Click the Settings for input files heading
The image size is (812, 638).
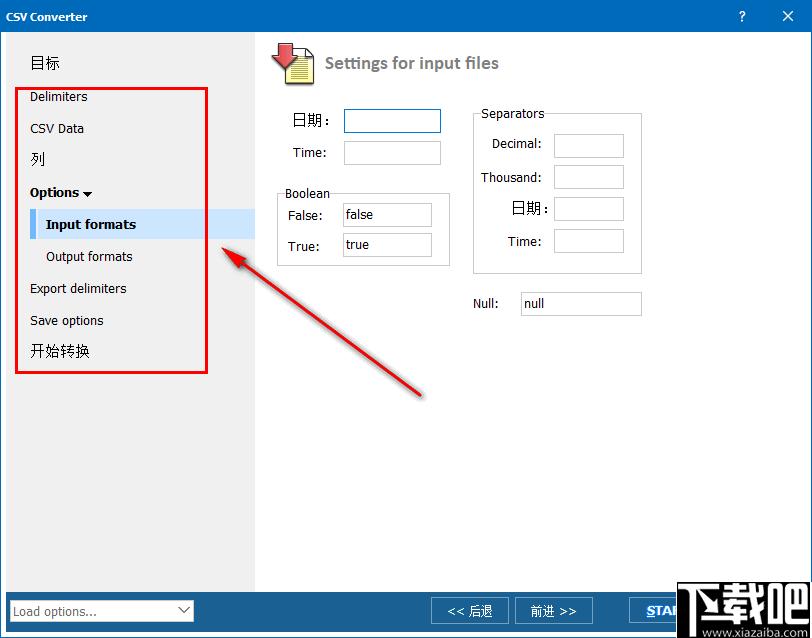412,63
